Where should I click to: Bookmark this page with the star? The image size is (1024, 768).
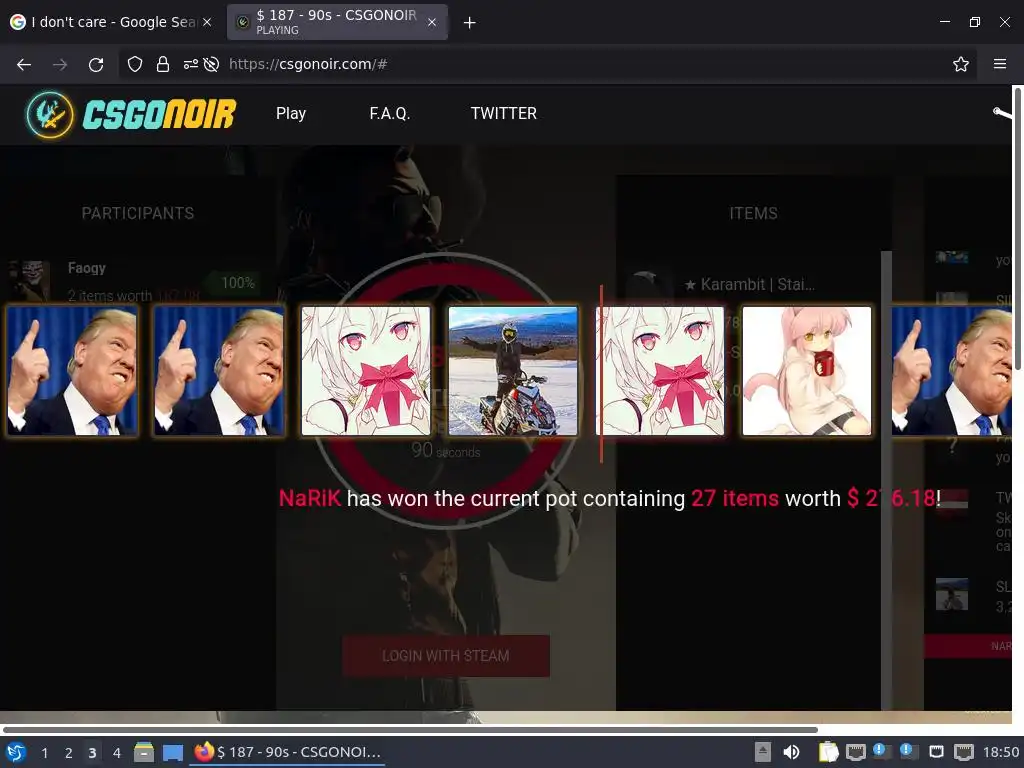click(961, 64)
